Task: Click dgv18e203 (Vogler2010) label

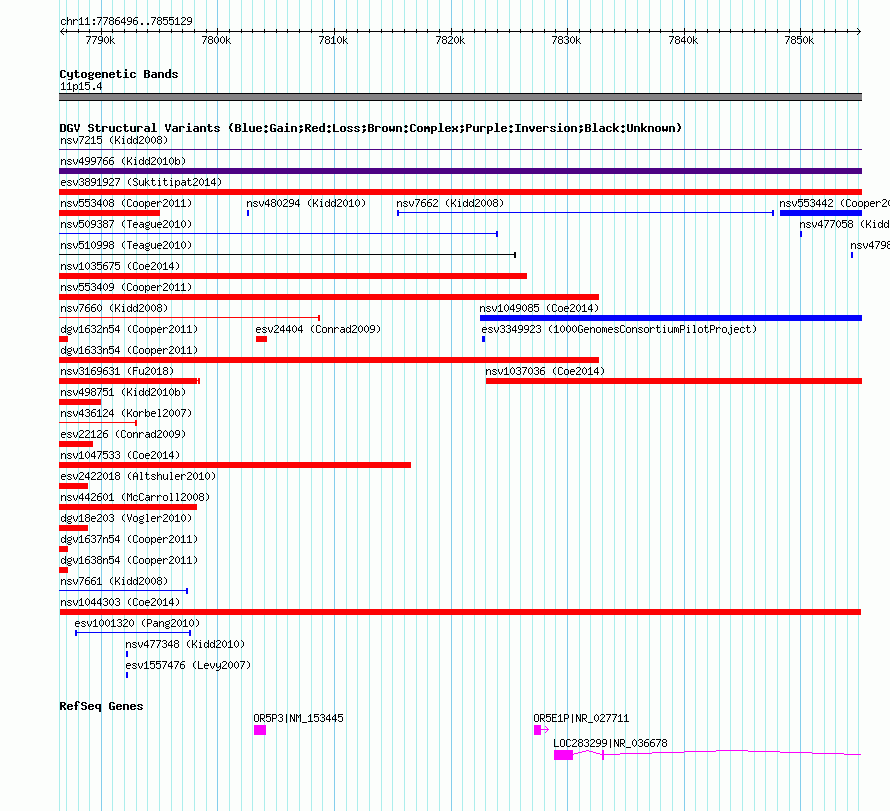Action: pyautogui.click(x=126, y=518)
